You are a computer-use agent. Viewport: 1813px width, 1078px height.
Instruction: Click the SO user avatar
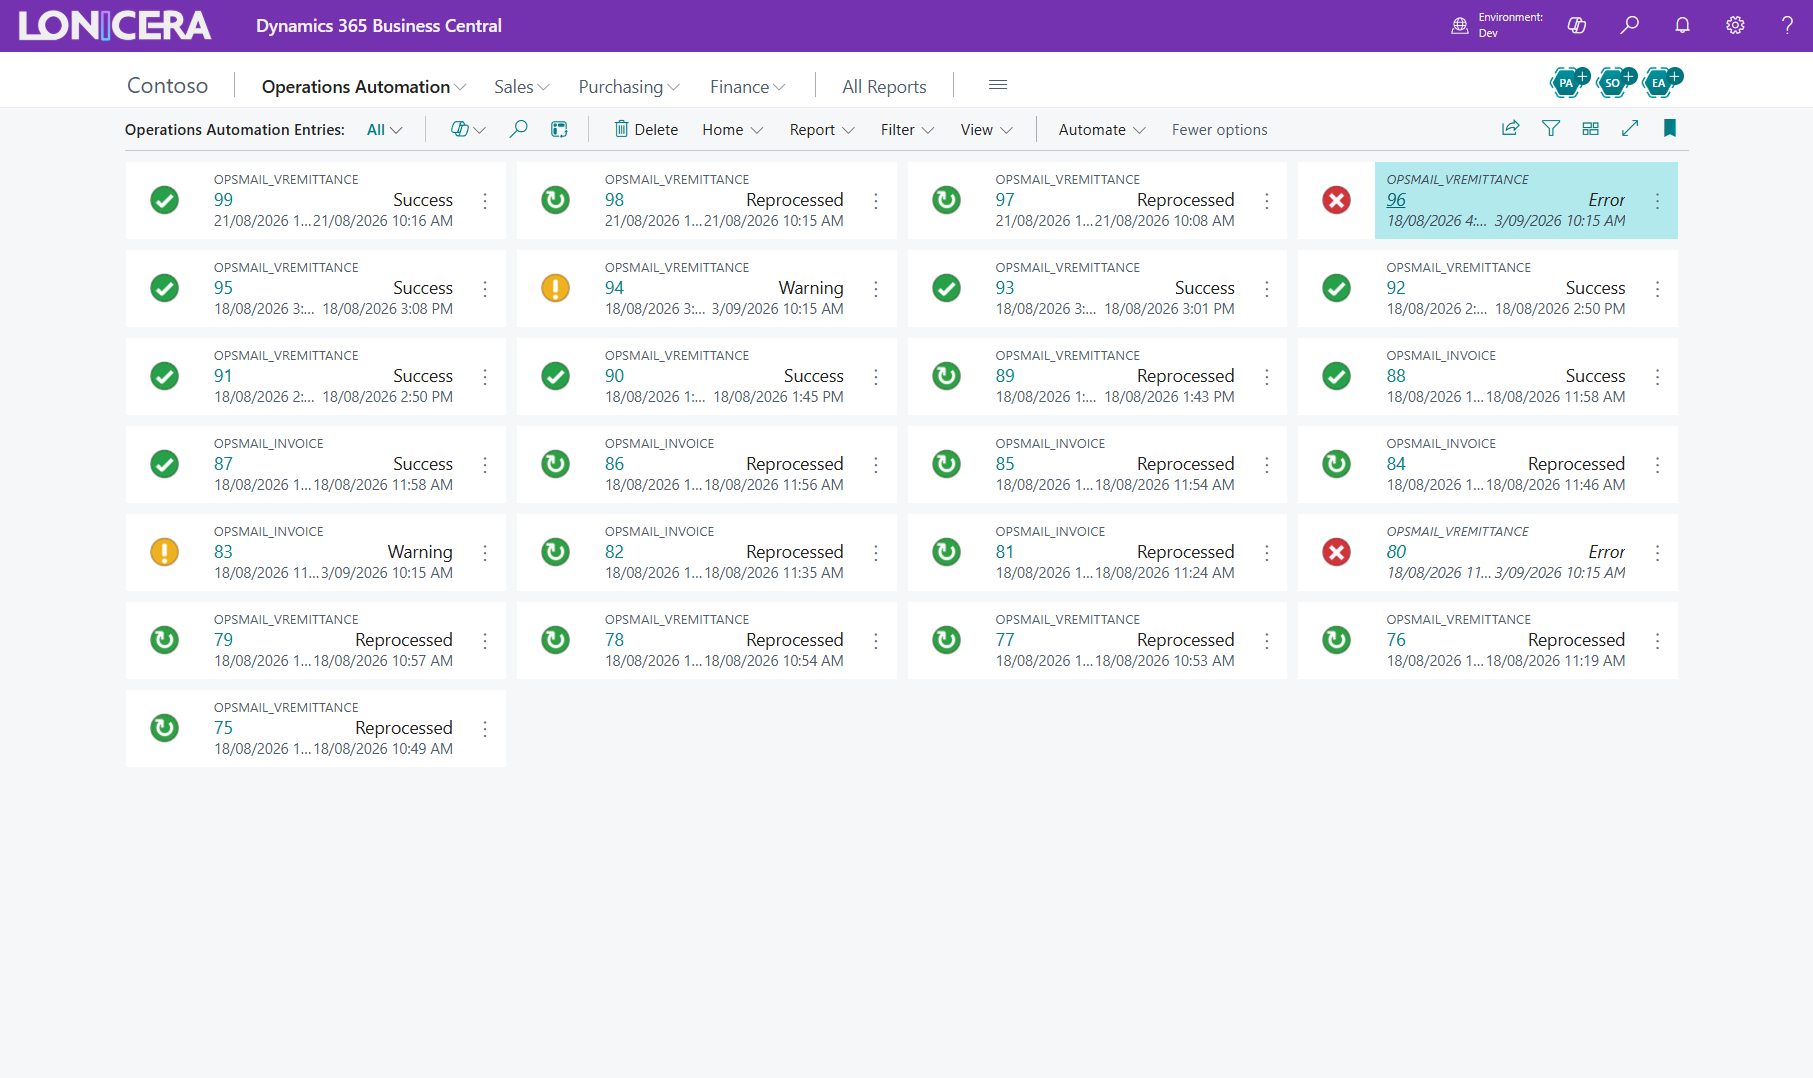click(1613, 82)
